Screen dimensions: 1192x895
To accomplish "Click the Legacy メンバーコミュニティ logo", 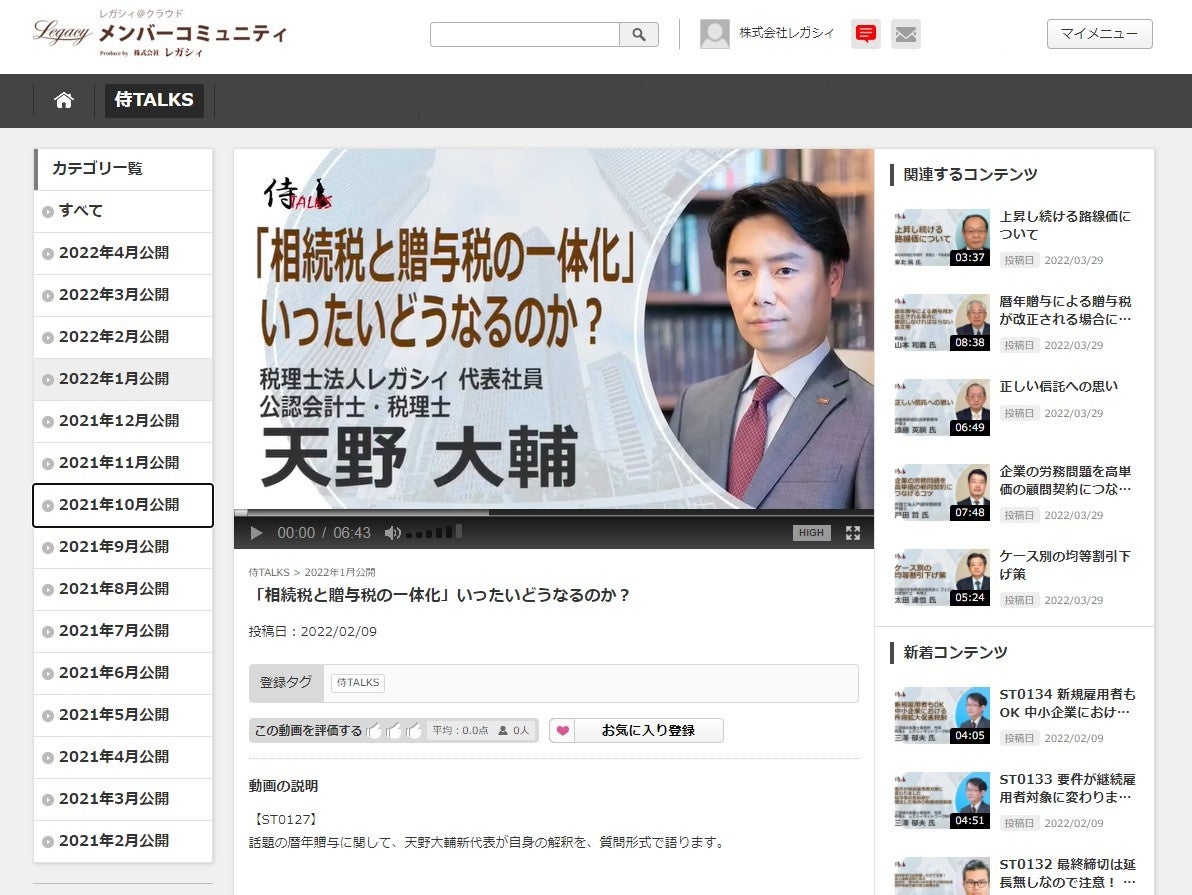I will 160,35.
